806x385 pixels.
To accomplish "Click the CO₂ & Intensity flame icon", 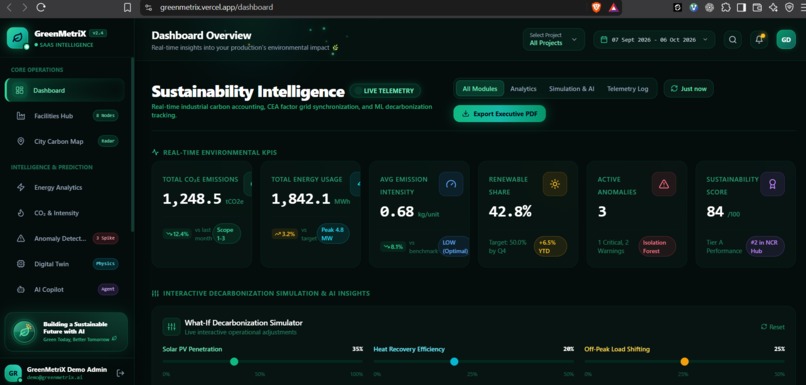I will coord(21,213).
